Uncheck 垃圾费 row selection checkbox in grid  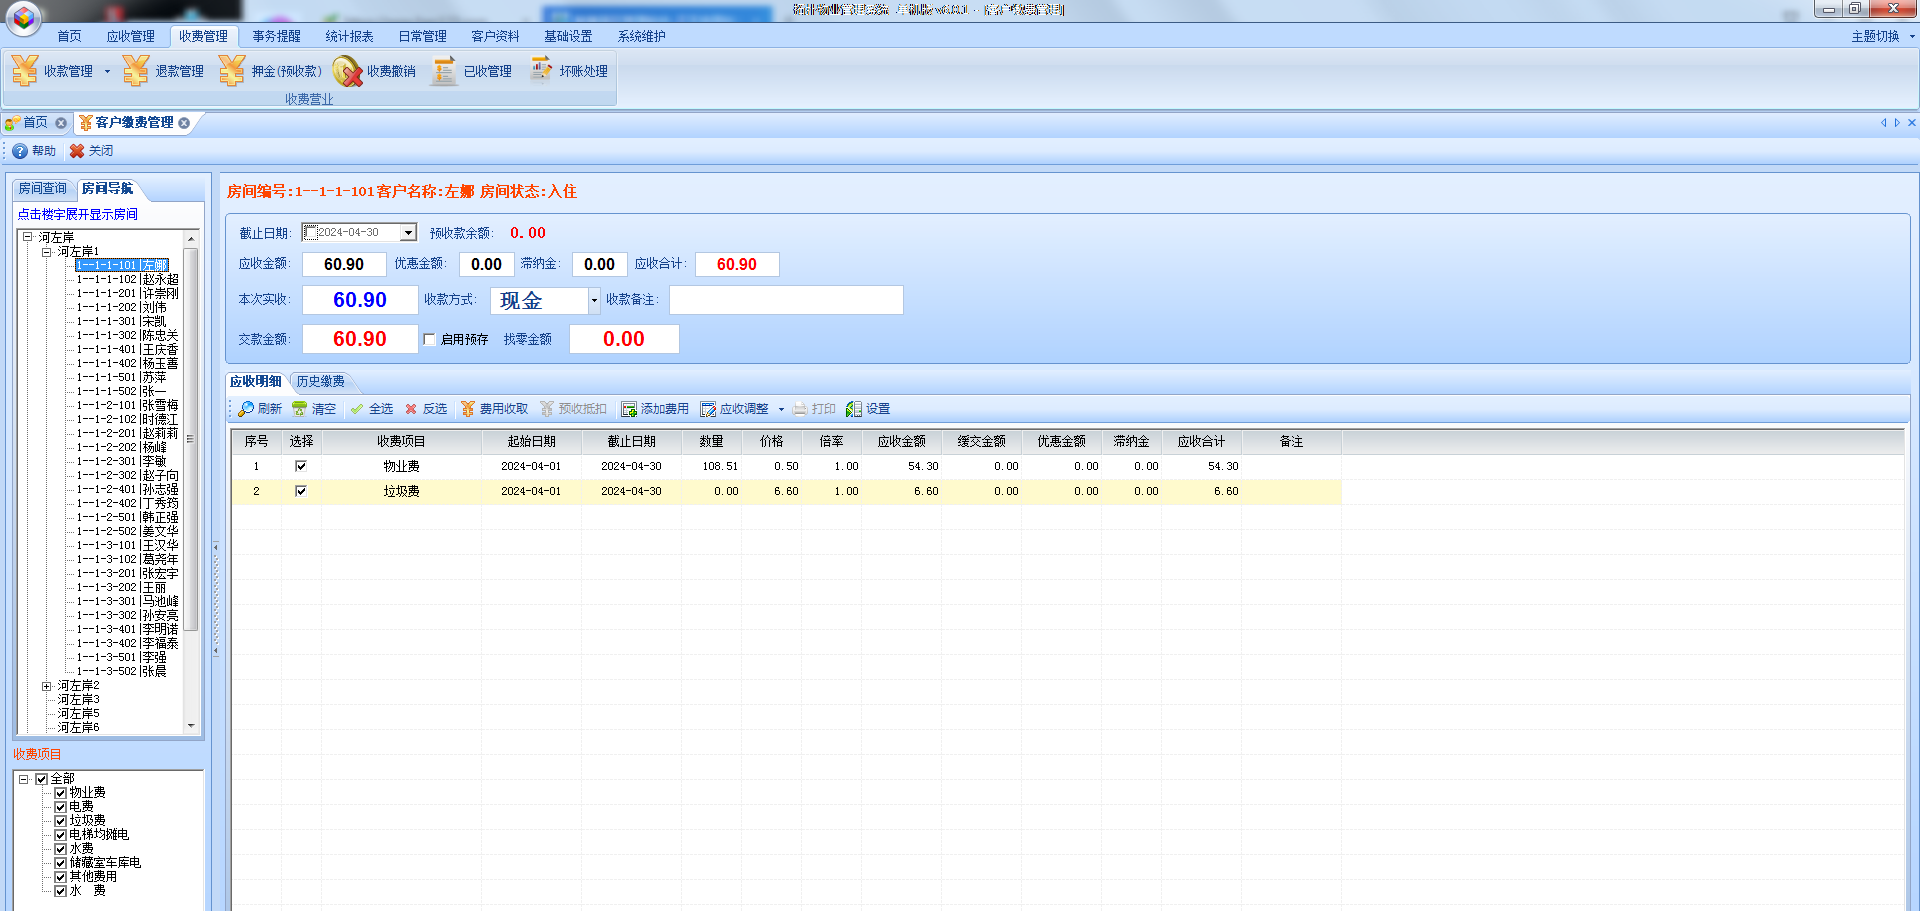coord(301,491)
